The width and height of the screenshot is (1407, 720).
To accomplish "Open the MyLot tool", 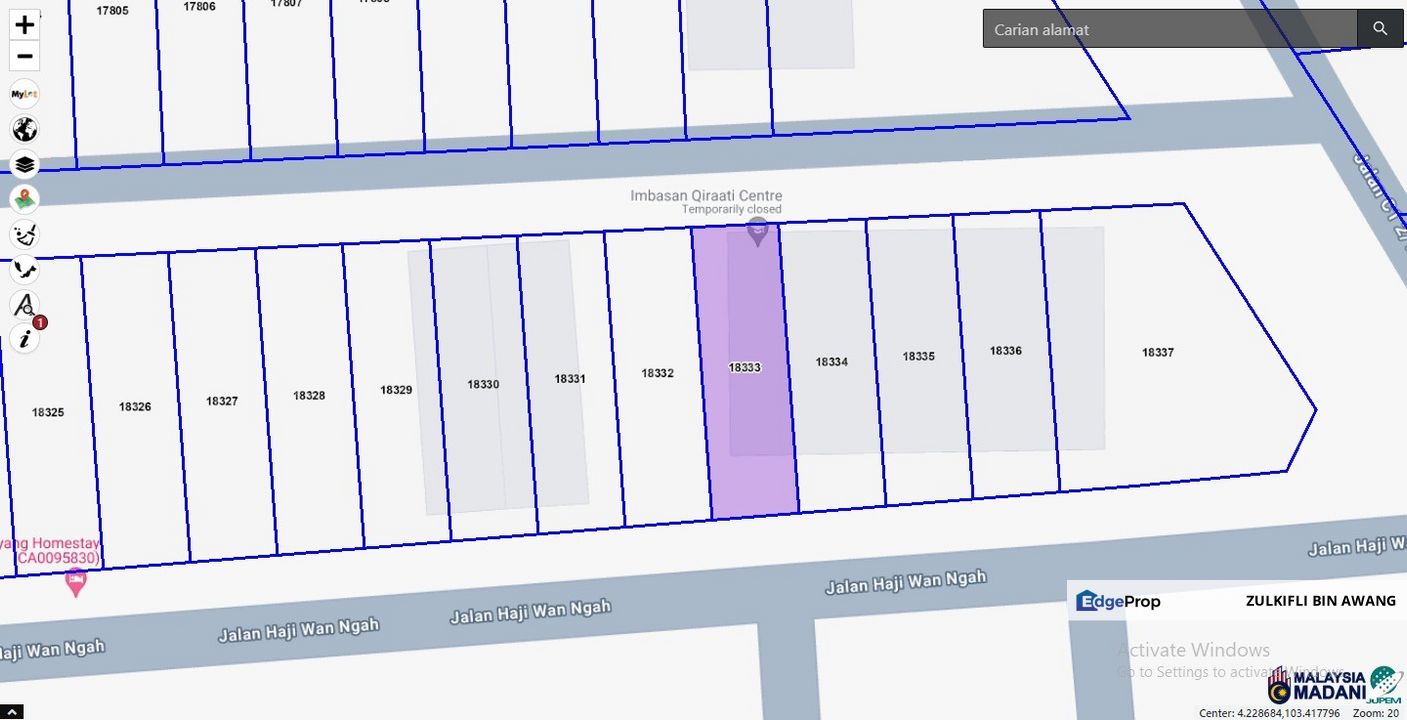I will [25, 94].
